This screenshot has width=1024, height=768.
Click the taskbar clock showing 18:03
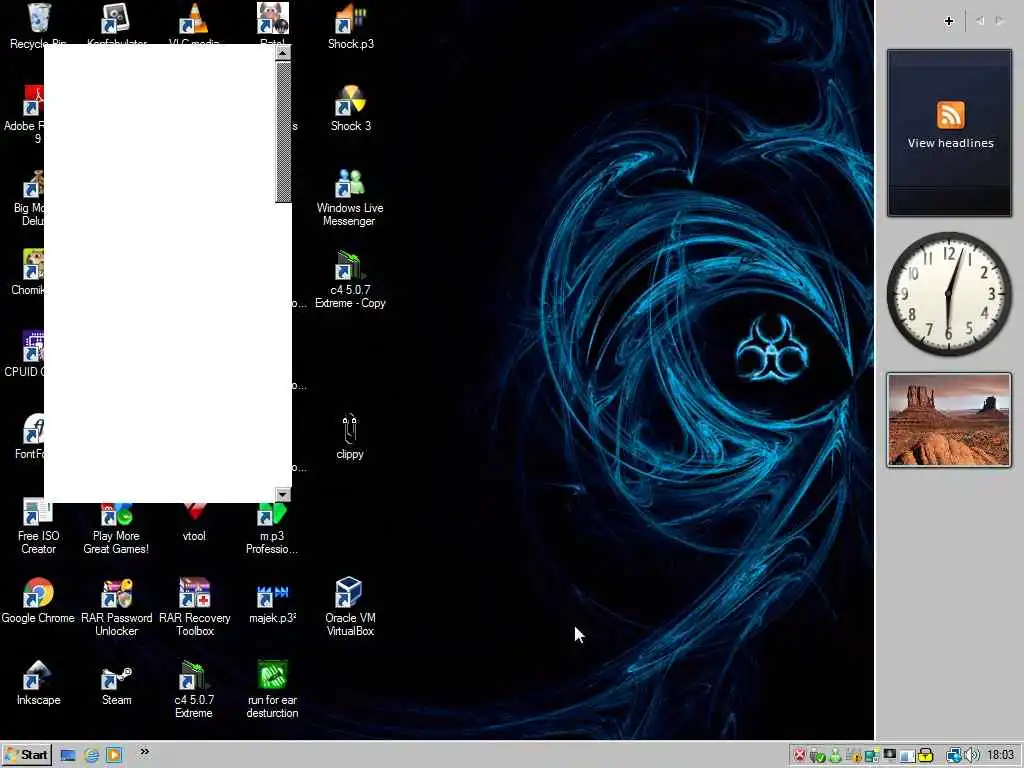click(1000, 756)
